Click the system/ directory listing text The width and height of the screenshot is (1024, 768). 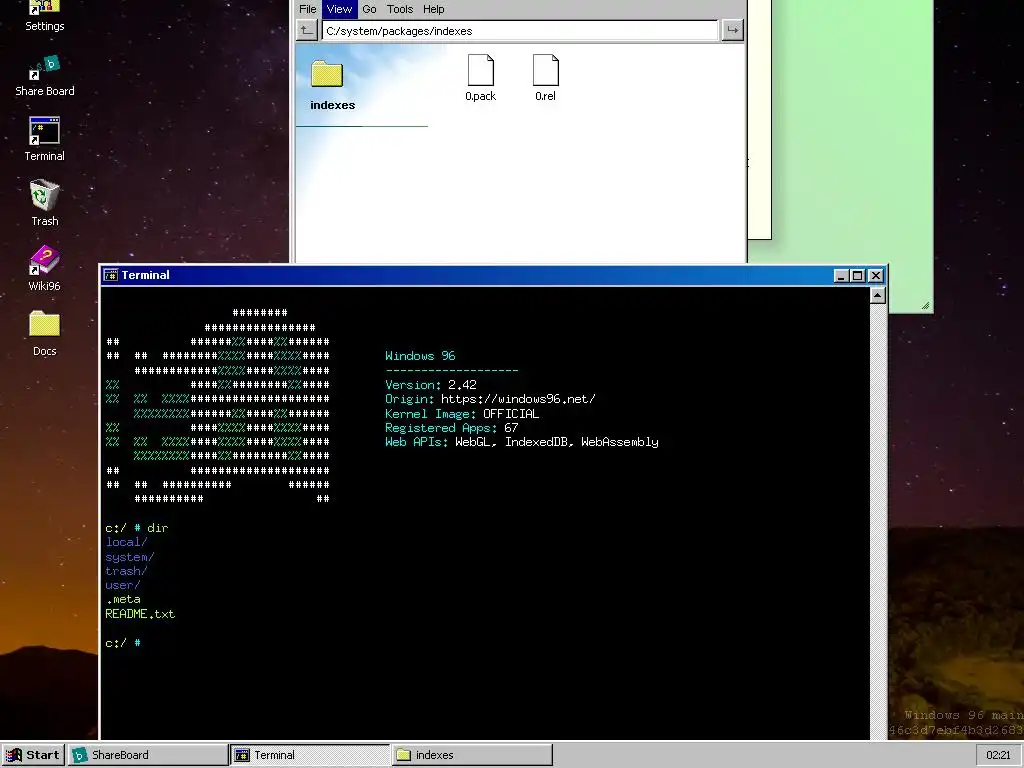129,557
